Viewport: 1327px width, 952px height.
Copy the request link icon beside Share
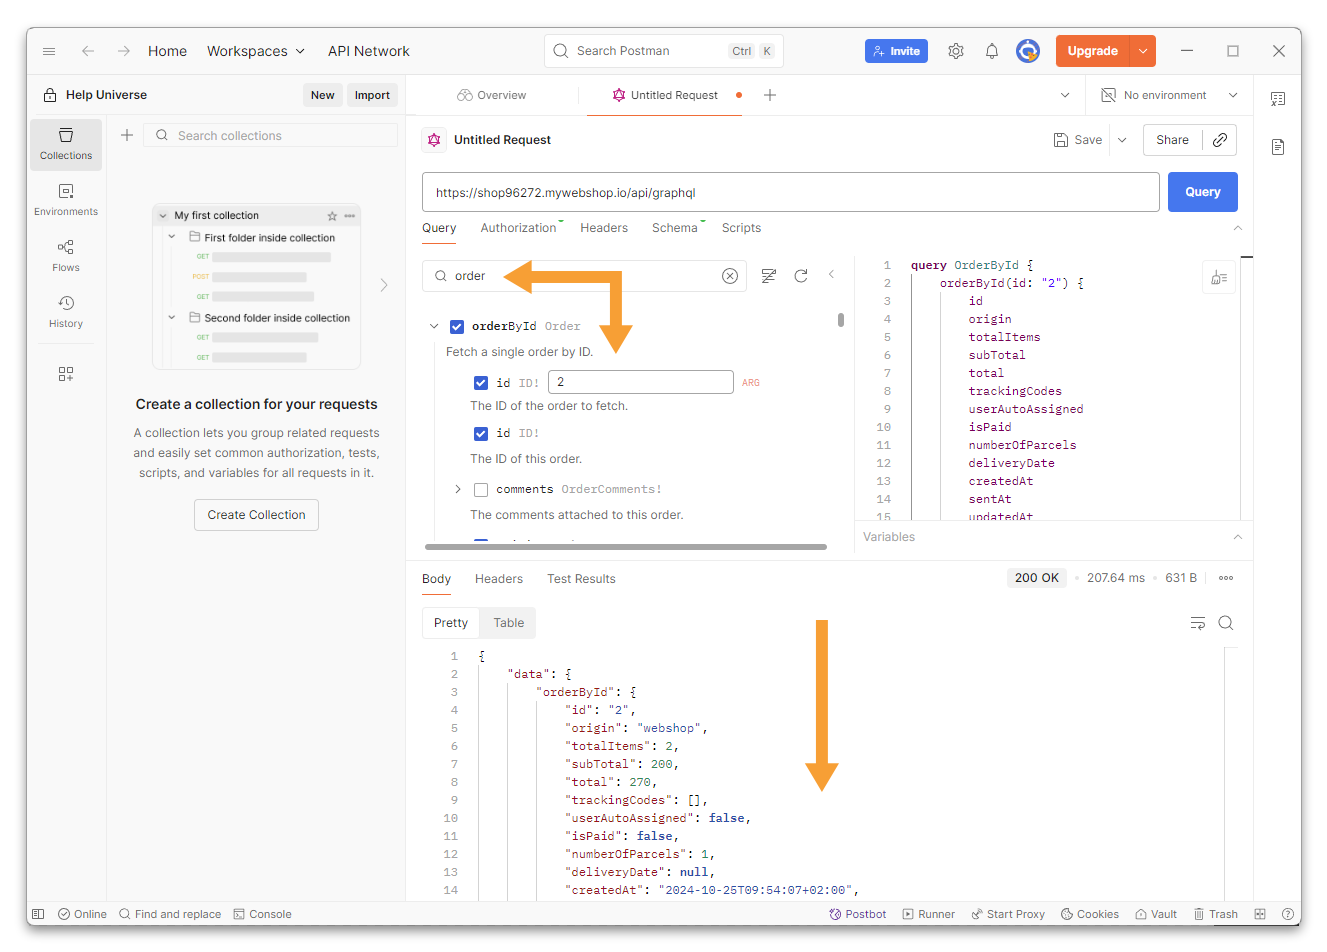coord(1220,140)
